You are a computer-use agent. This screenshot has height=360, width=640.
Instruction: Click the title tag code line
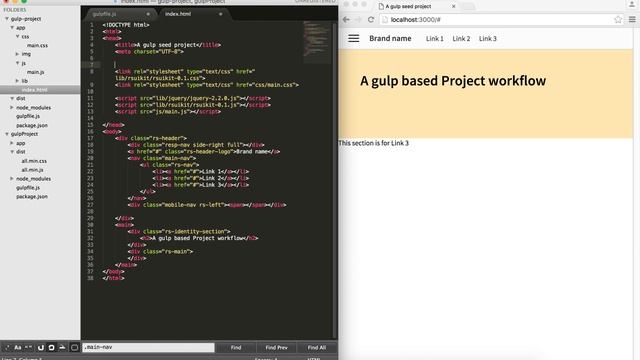(x=168, y=45)
